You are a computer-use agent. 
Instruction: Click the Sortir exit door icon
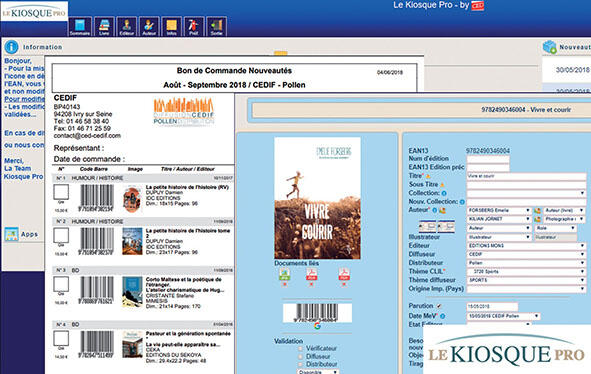[x=216, y=27]
